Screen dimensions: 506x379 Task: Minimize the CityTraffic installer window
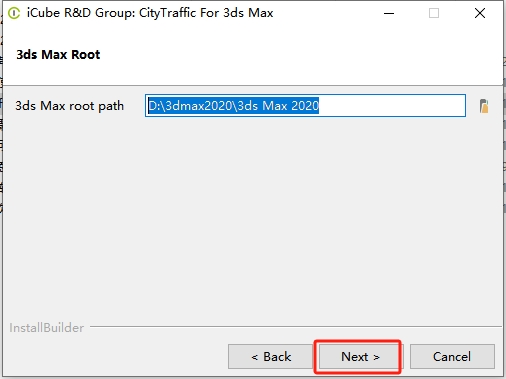[389, 13]
